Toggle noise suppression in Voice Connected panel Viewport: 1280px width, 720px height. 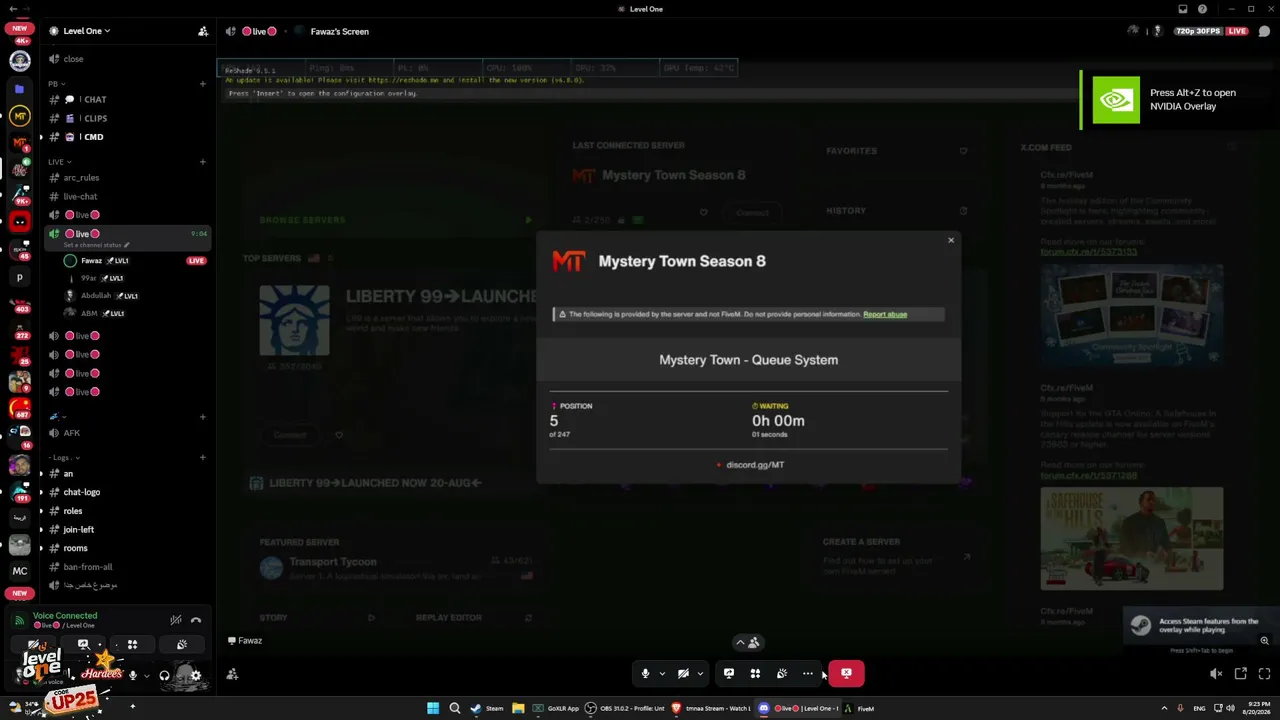pos(176,620)
